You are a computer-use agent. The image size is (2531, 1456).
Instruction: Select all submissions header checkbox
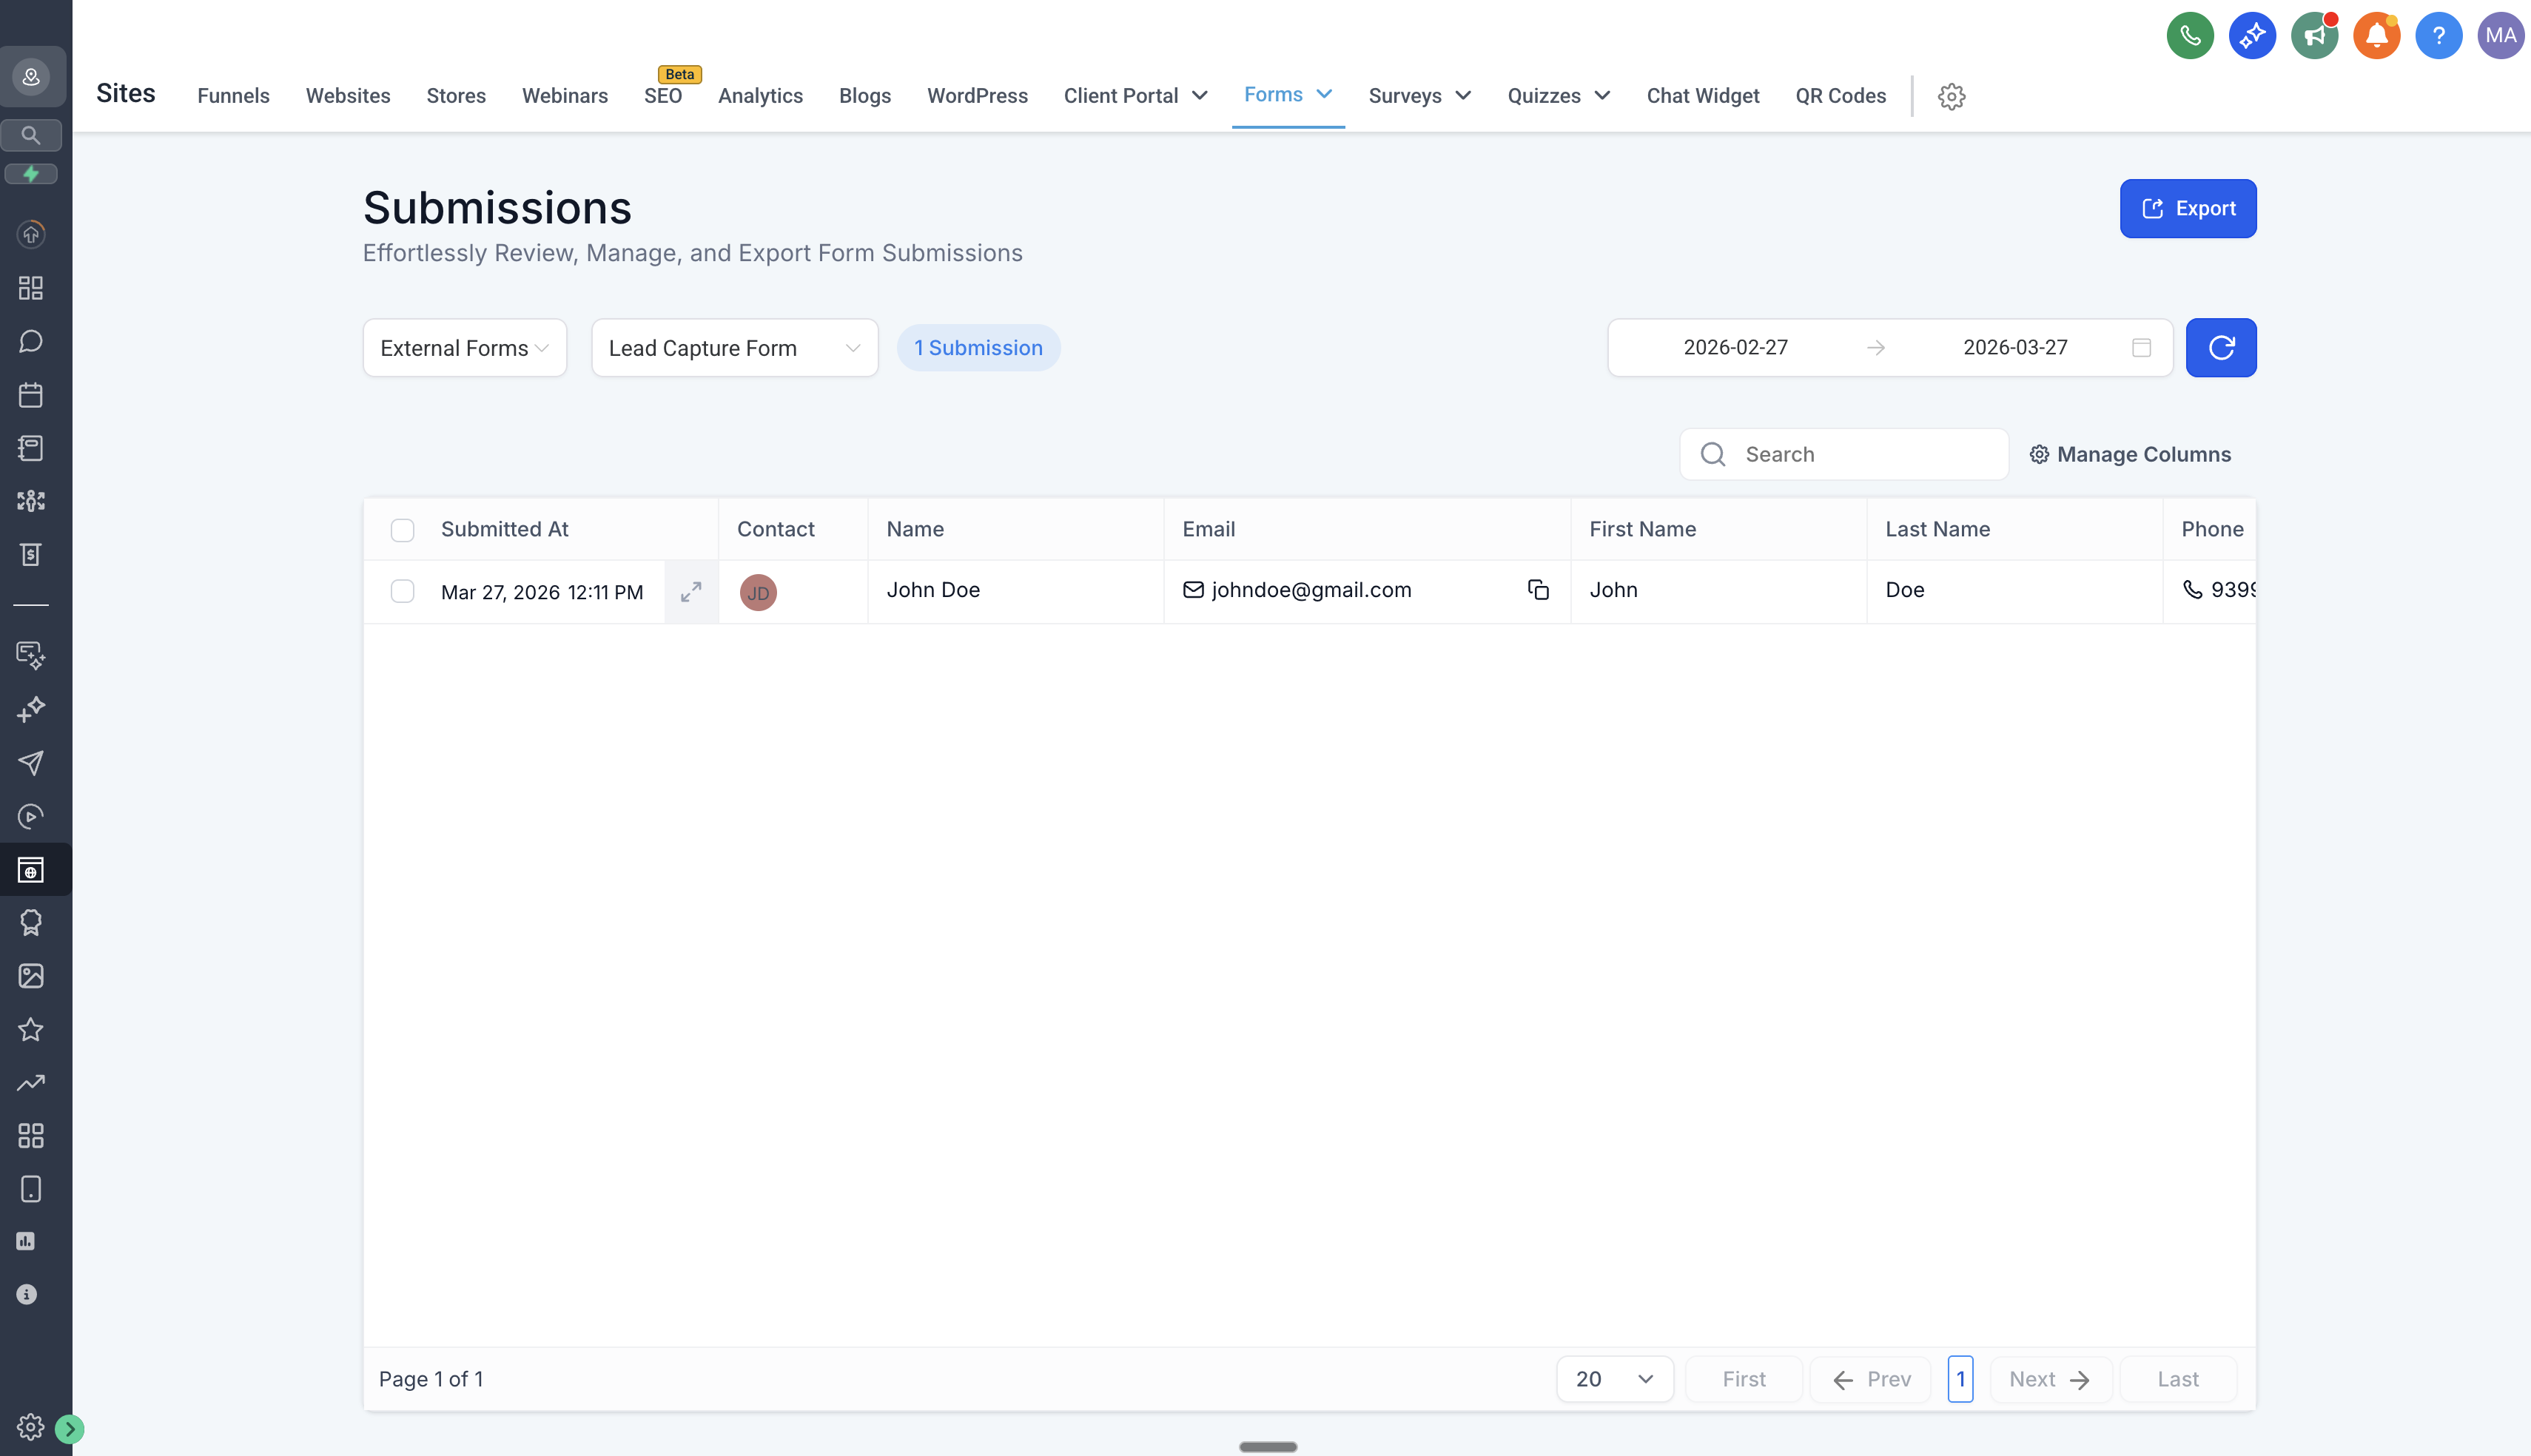point(402,530)
